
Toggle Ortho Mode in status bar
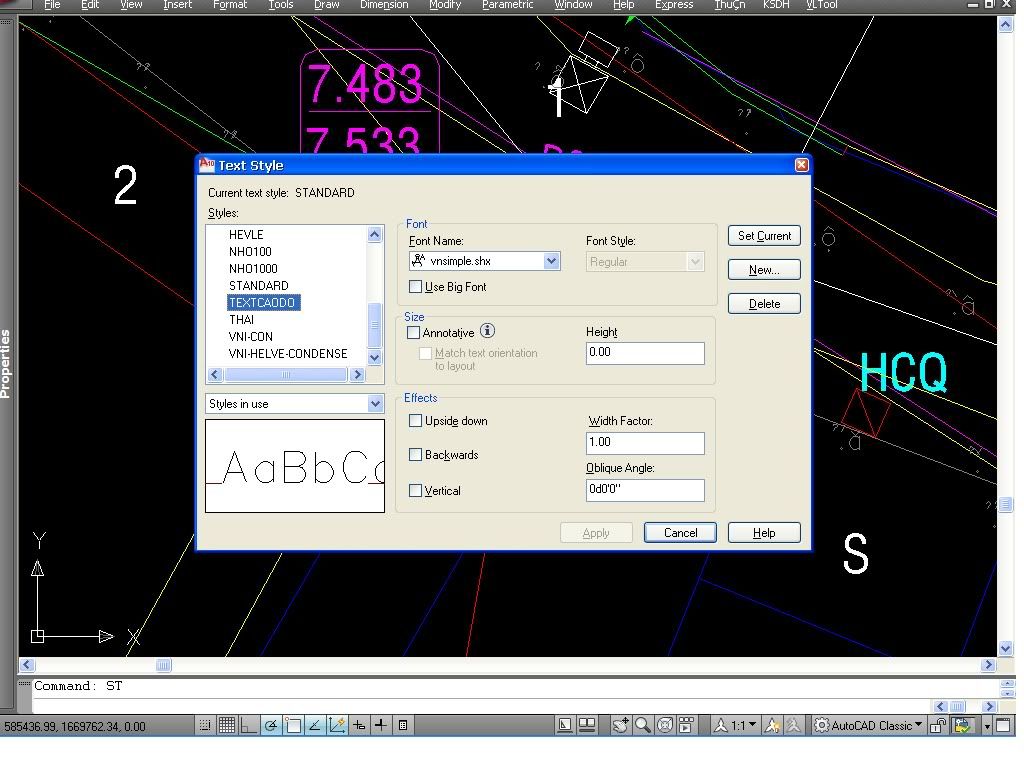tap(249, 726)
